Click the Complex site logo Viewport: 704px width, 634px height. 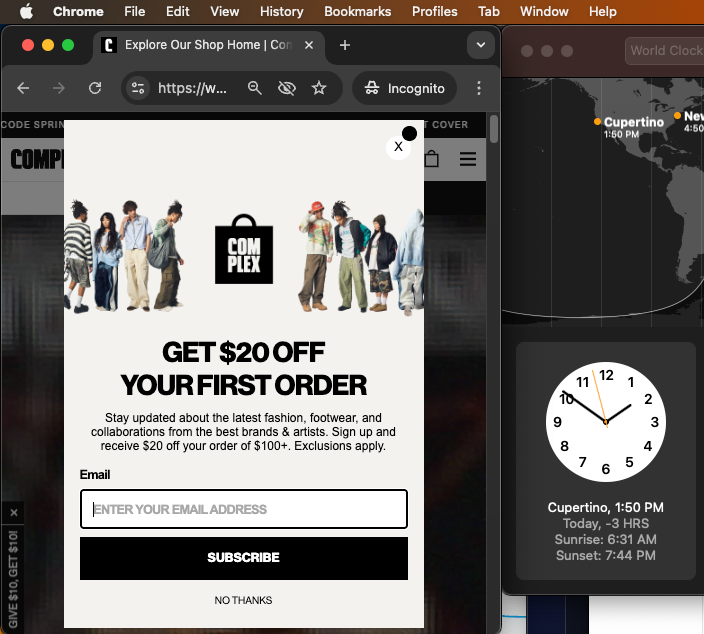[37, 159]
